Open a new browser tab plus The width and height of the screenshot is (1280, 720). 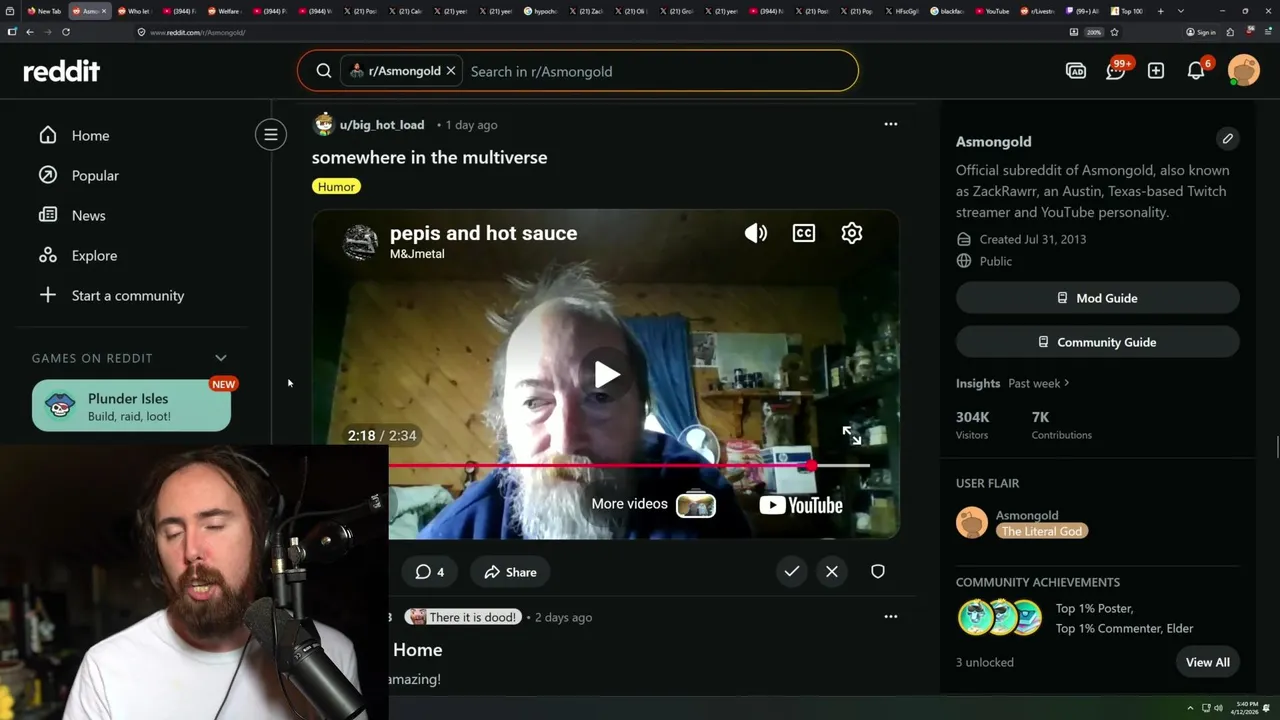[1160, 11]
